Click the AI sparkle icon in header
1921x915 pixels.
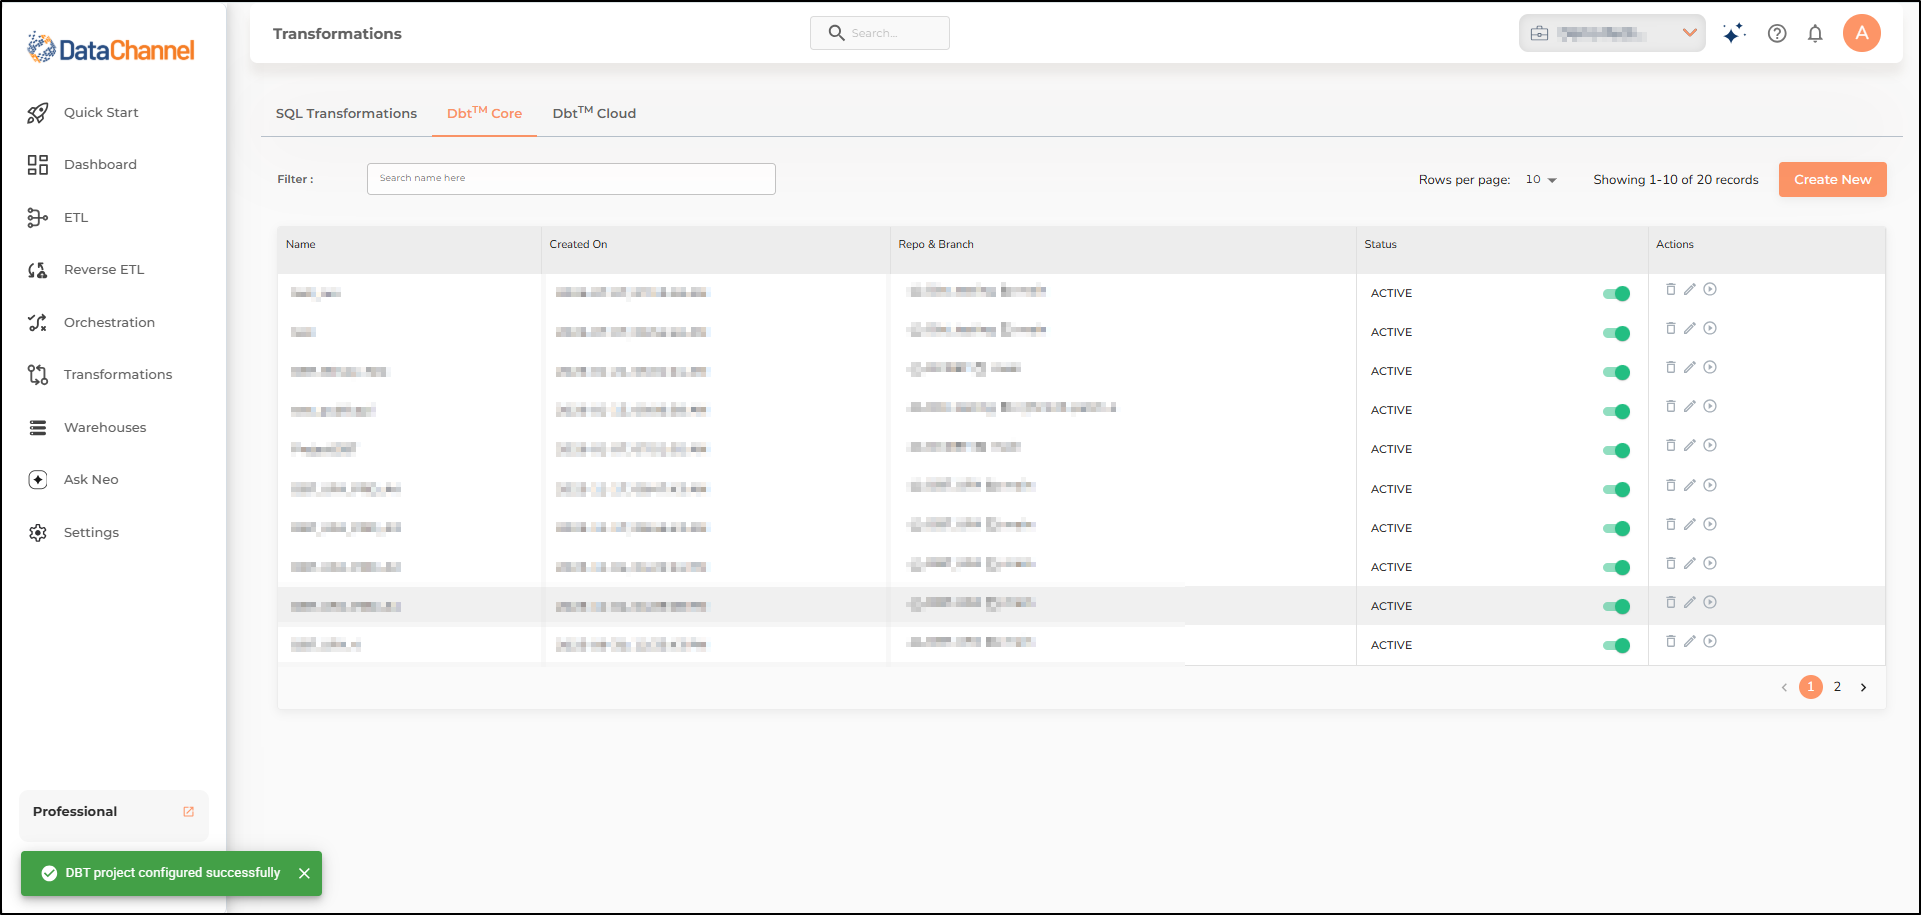point(1734,33)
